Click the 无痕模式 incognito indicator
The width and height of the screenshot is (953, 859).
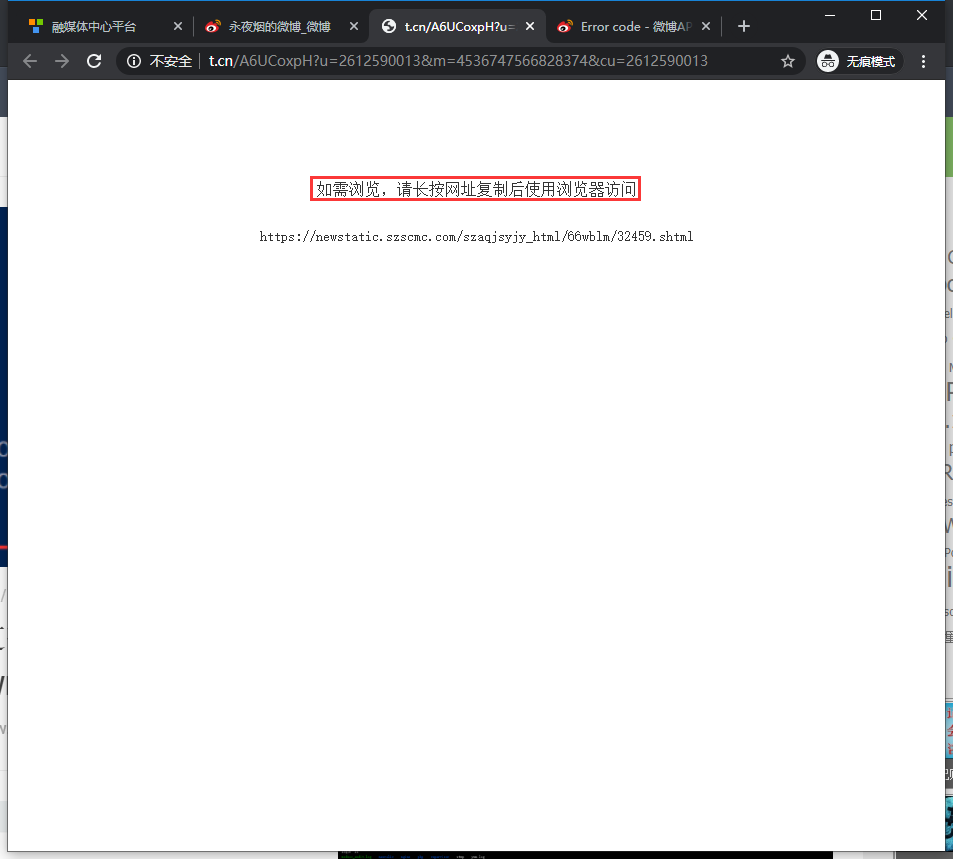(858, 61)
